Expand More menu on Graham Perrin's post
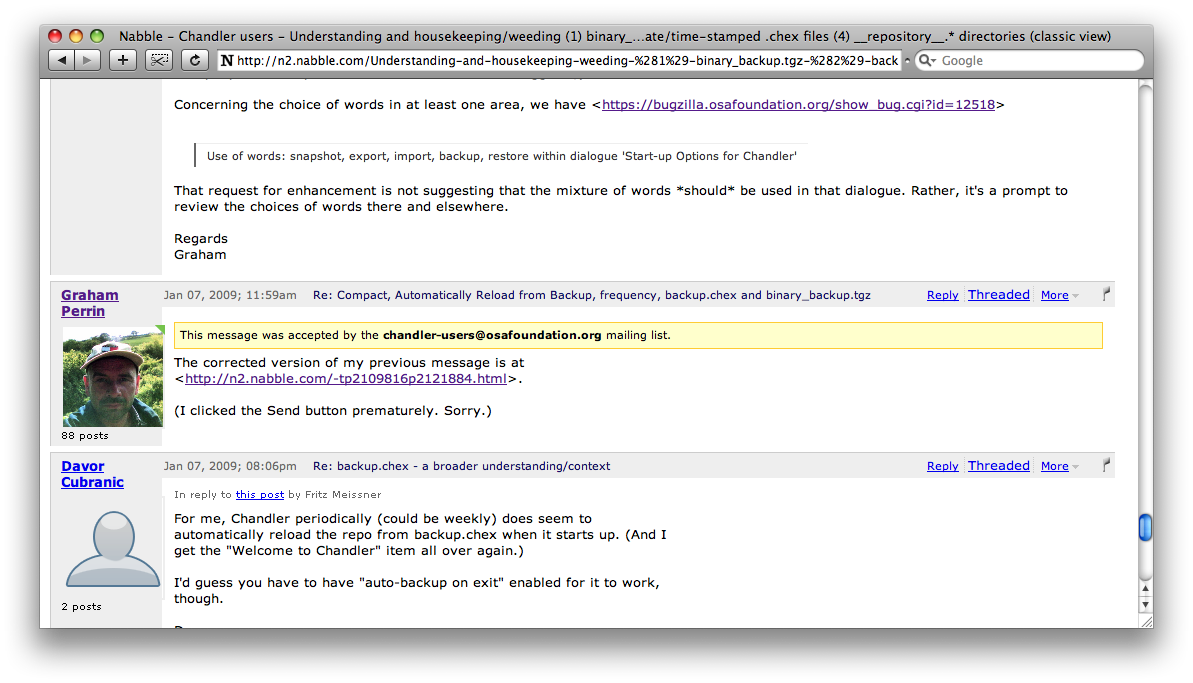The image size is (1193, 683). click(x=1059, y=296)
